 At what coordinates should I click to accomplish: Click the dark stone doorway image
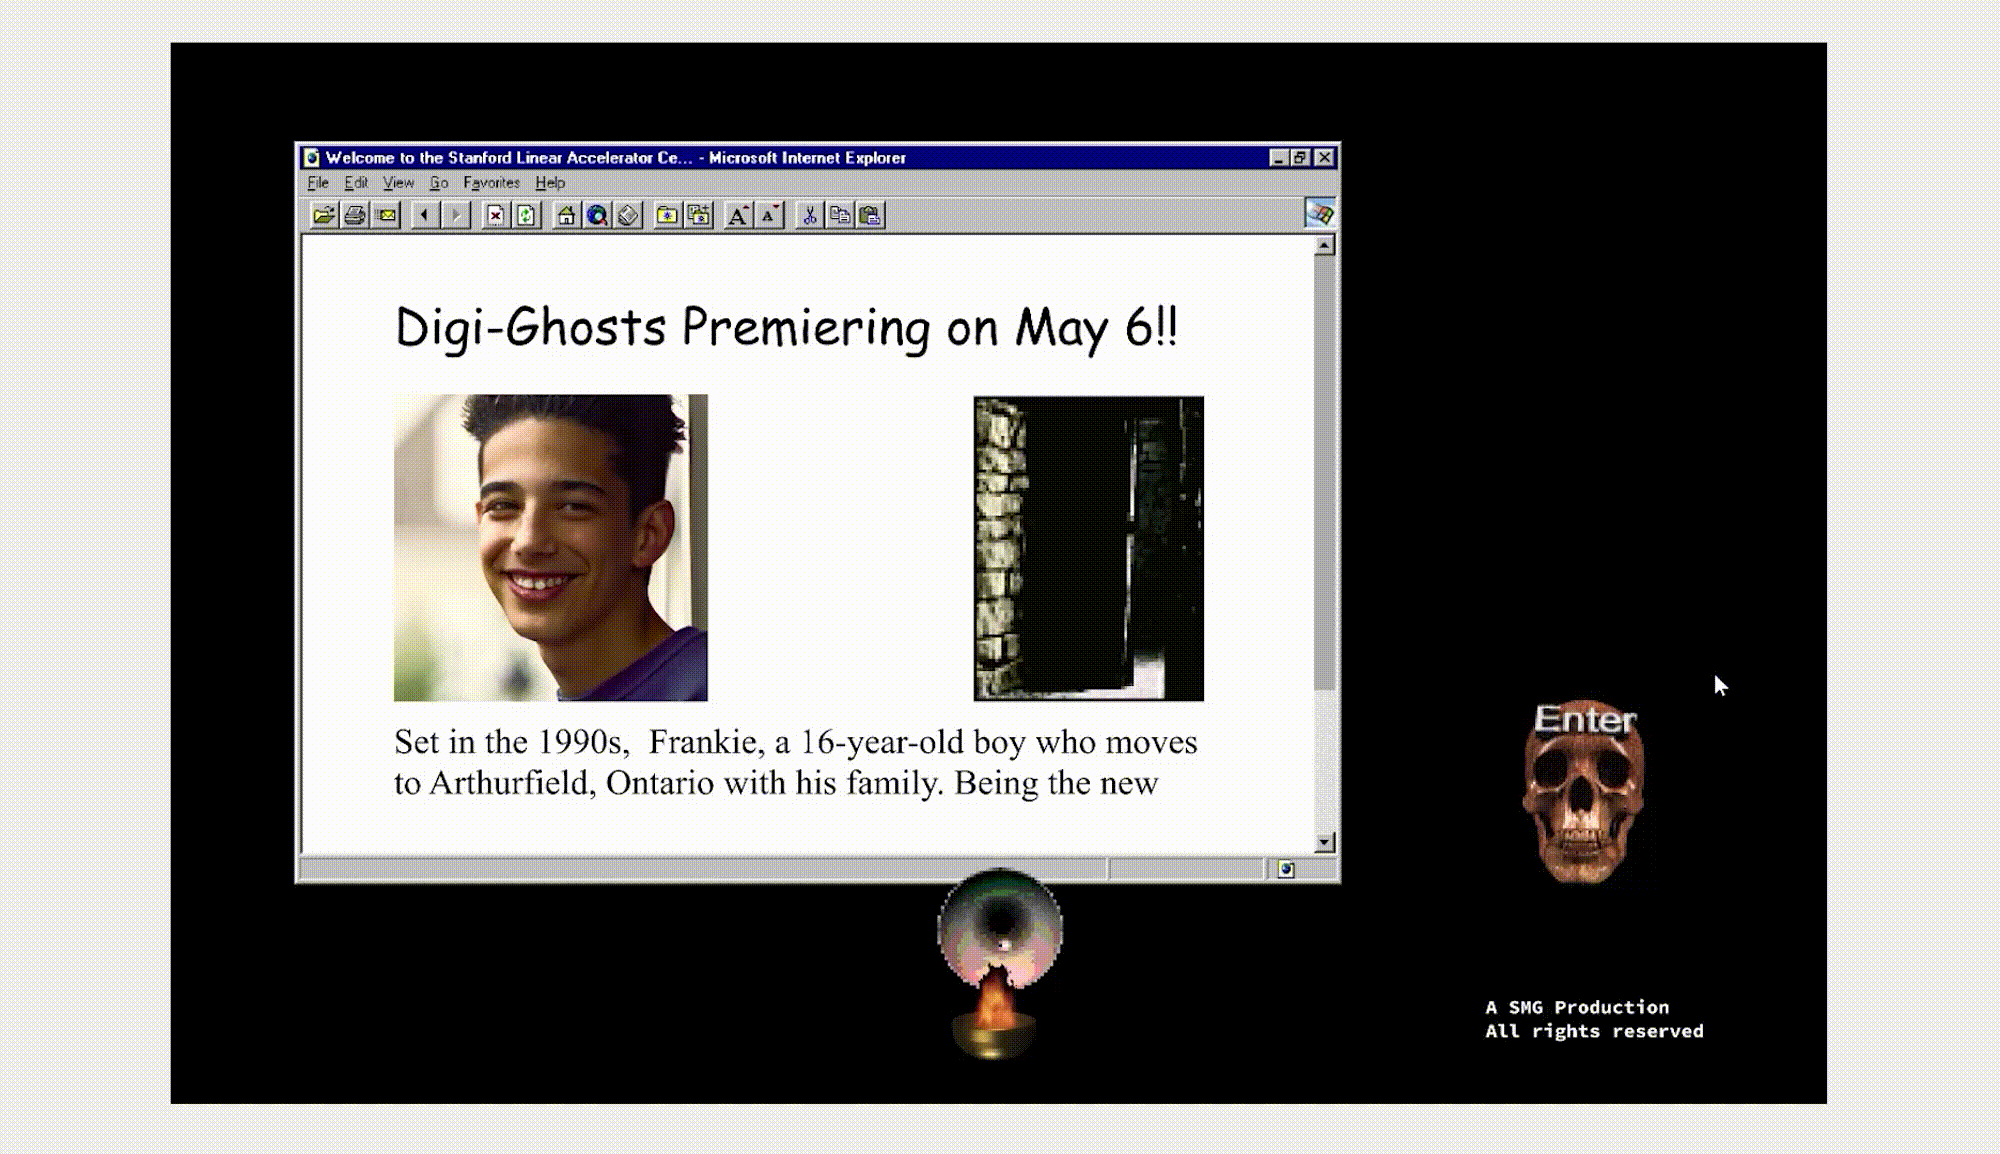1089,549
